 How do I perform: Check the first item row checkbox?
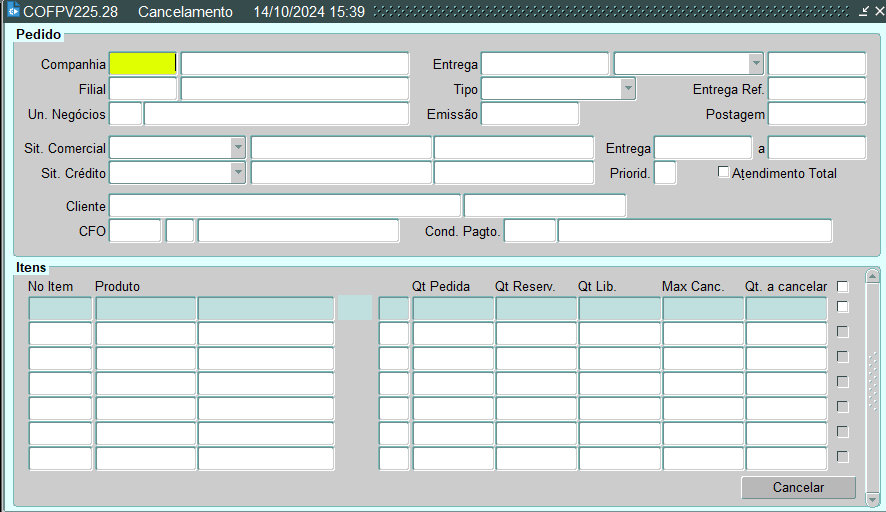click(842, 307)
